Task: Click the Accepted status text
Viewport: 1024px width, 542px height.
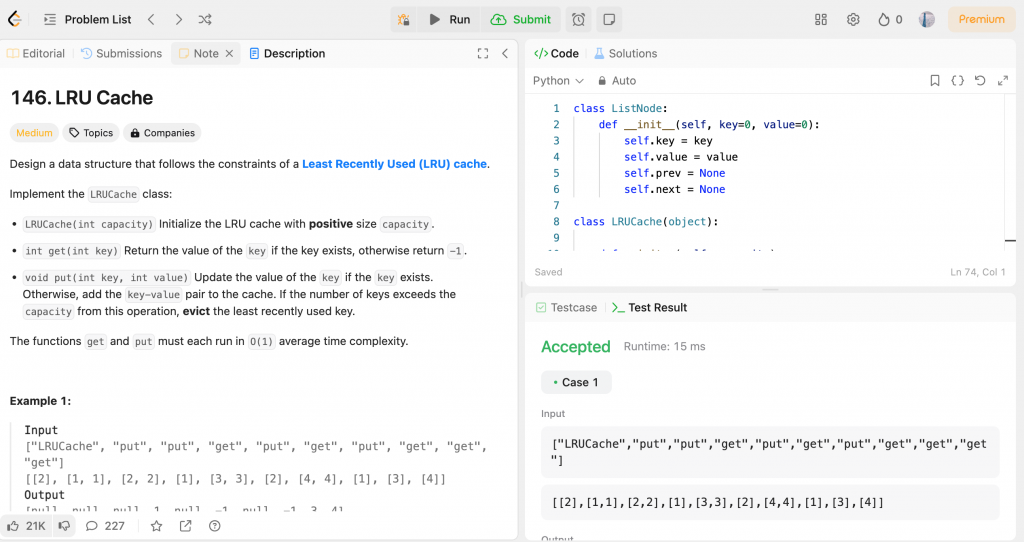Action: (575, 347)
